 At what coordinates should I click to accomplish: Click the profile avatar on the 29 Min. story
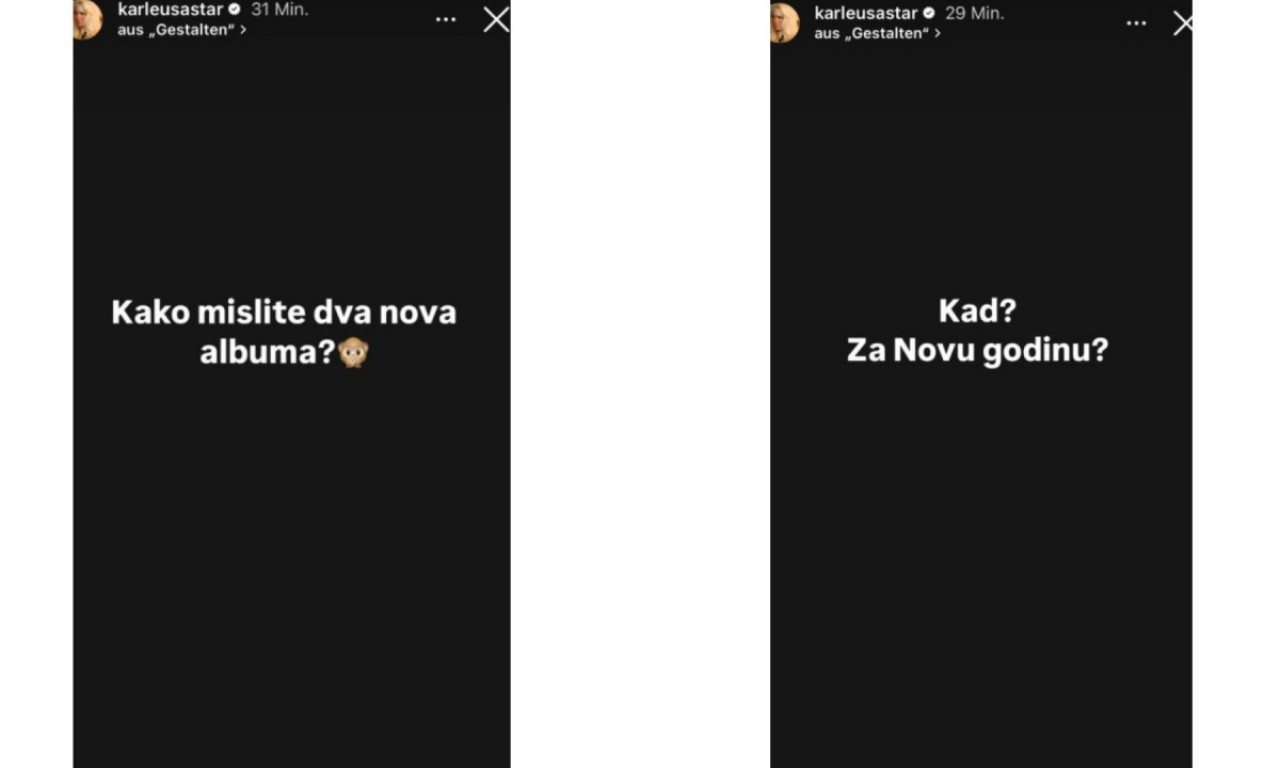784,22
